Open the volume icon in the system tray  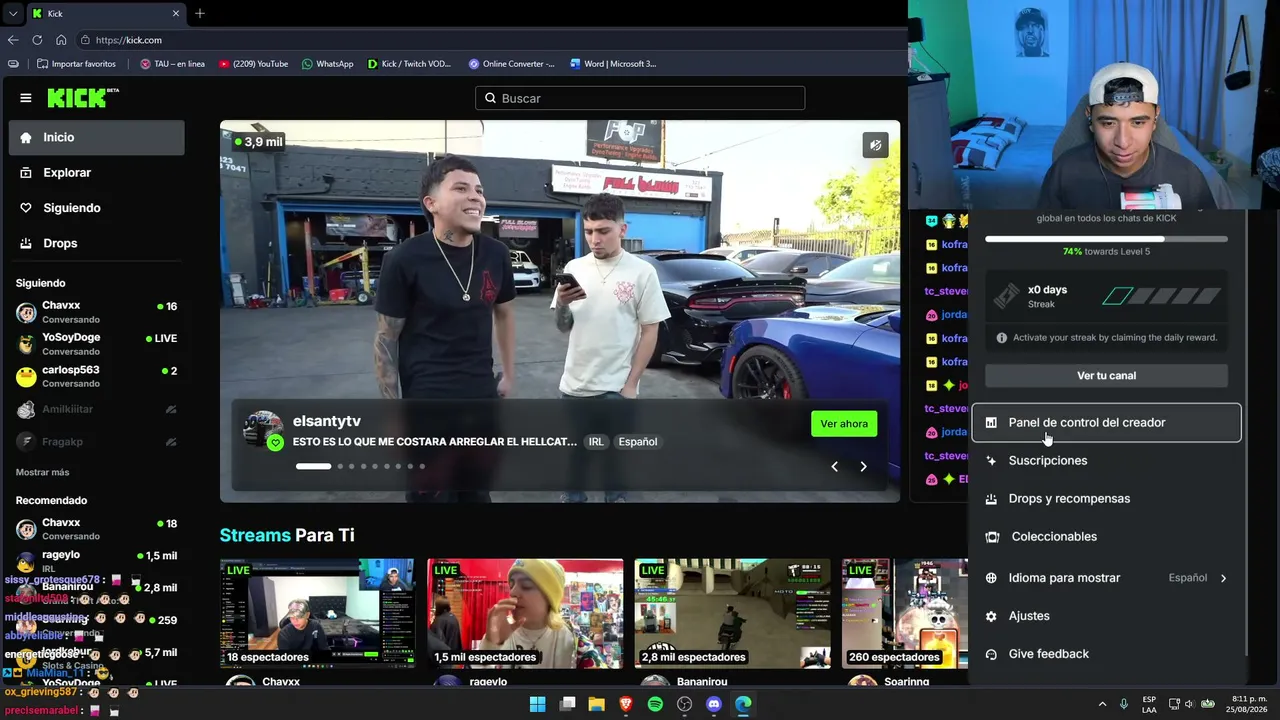(1189, 704)
